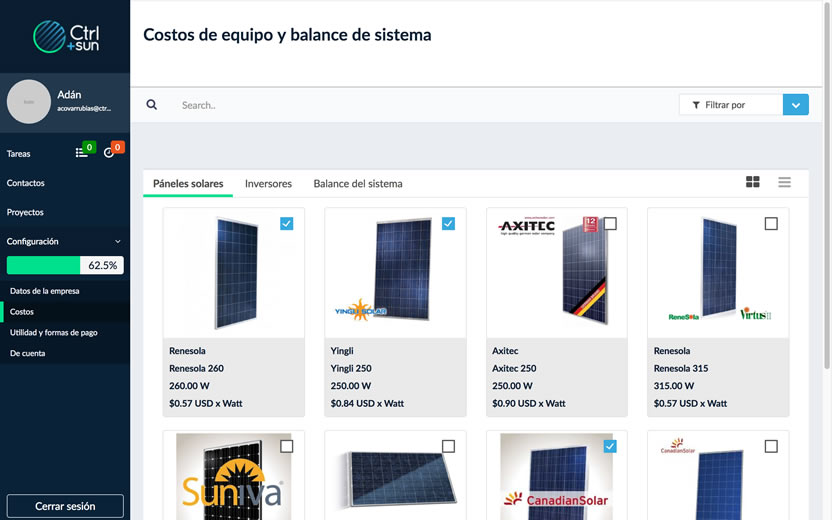Screen dimensions: 832x520
Task: Click the 315.00 W power value
Action: (x=674, y=386)
